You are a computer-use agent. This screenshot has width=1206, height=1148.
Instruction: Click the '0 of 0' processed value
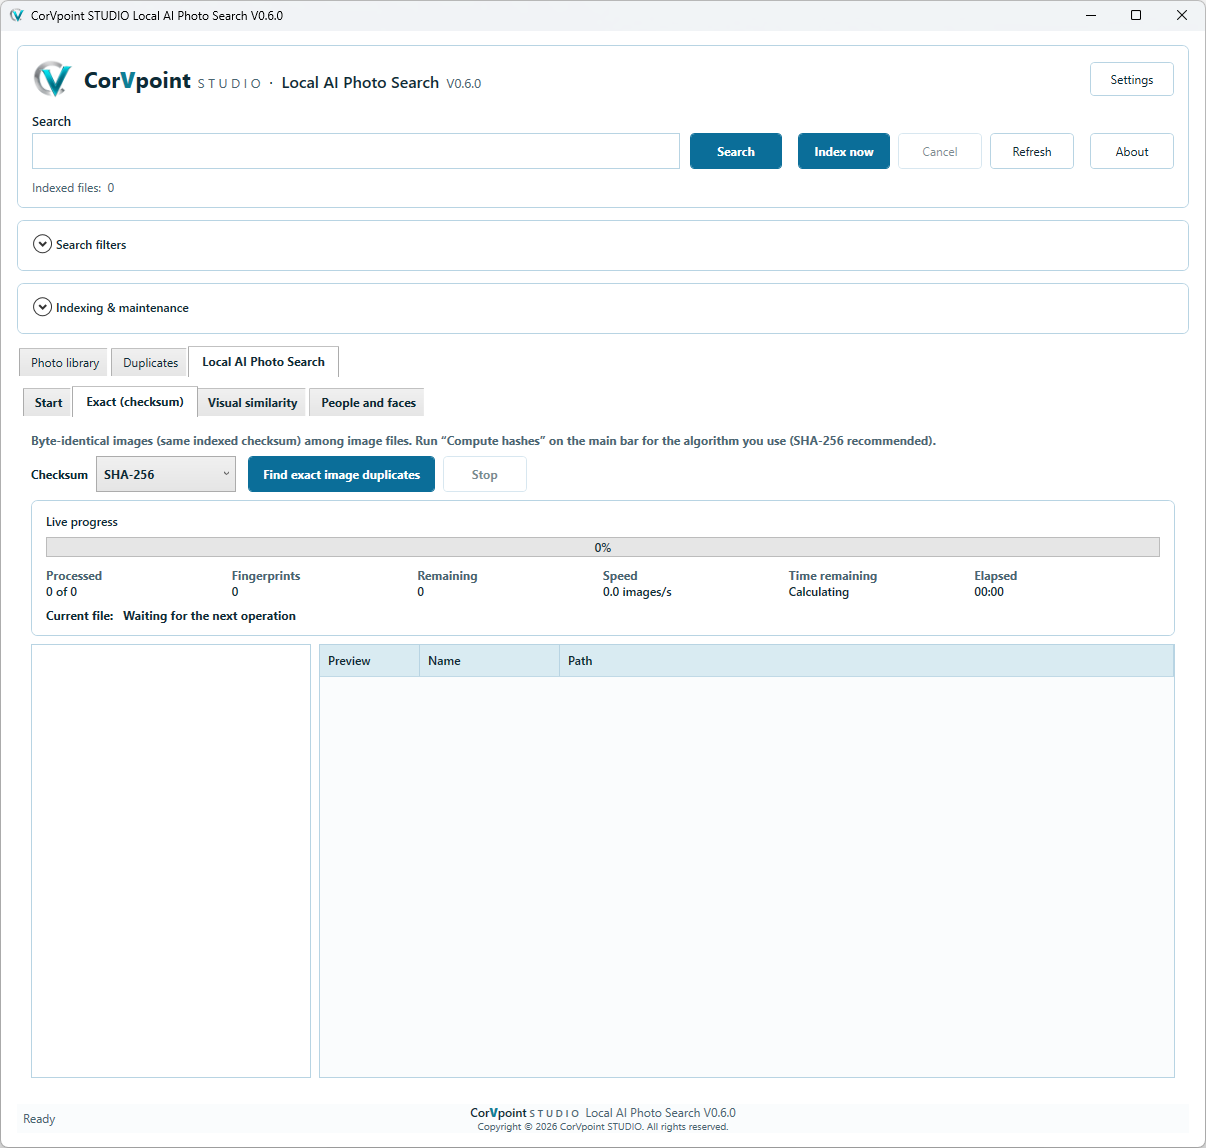click(61, 591)
